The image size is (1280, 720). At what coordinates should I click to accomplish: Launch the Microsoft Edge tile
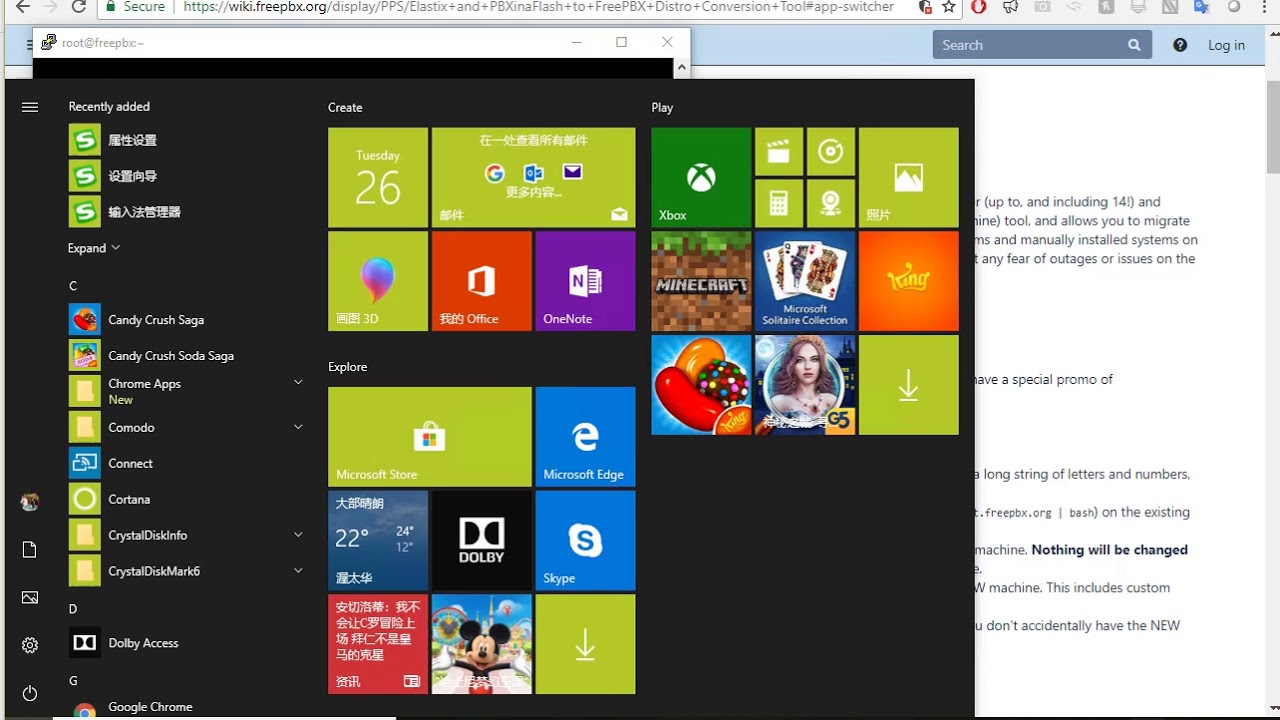[x=585, y=436]
